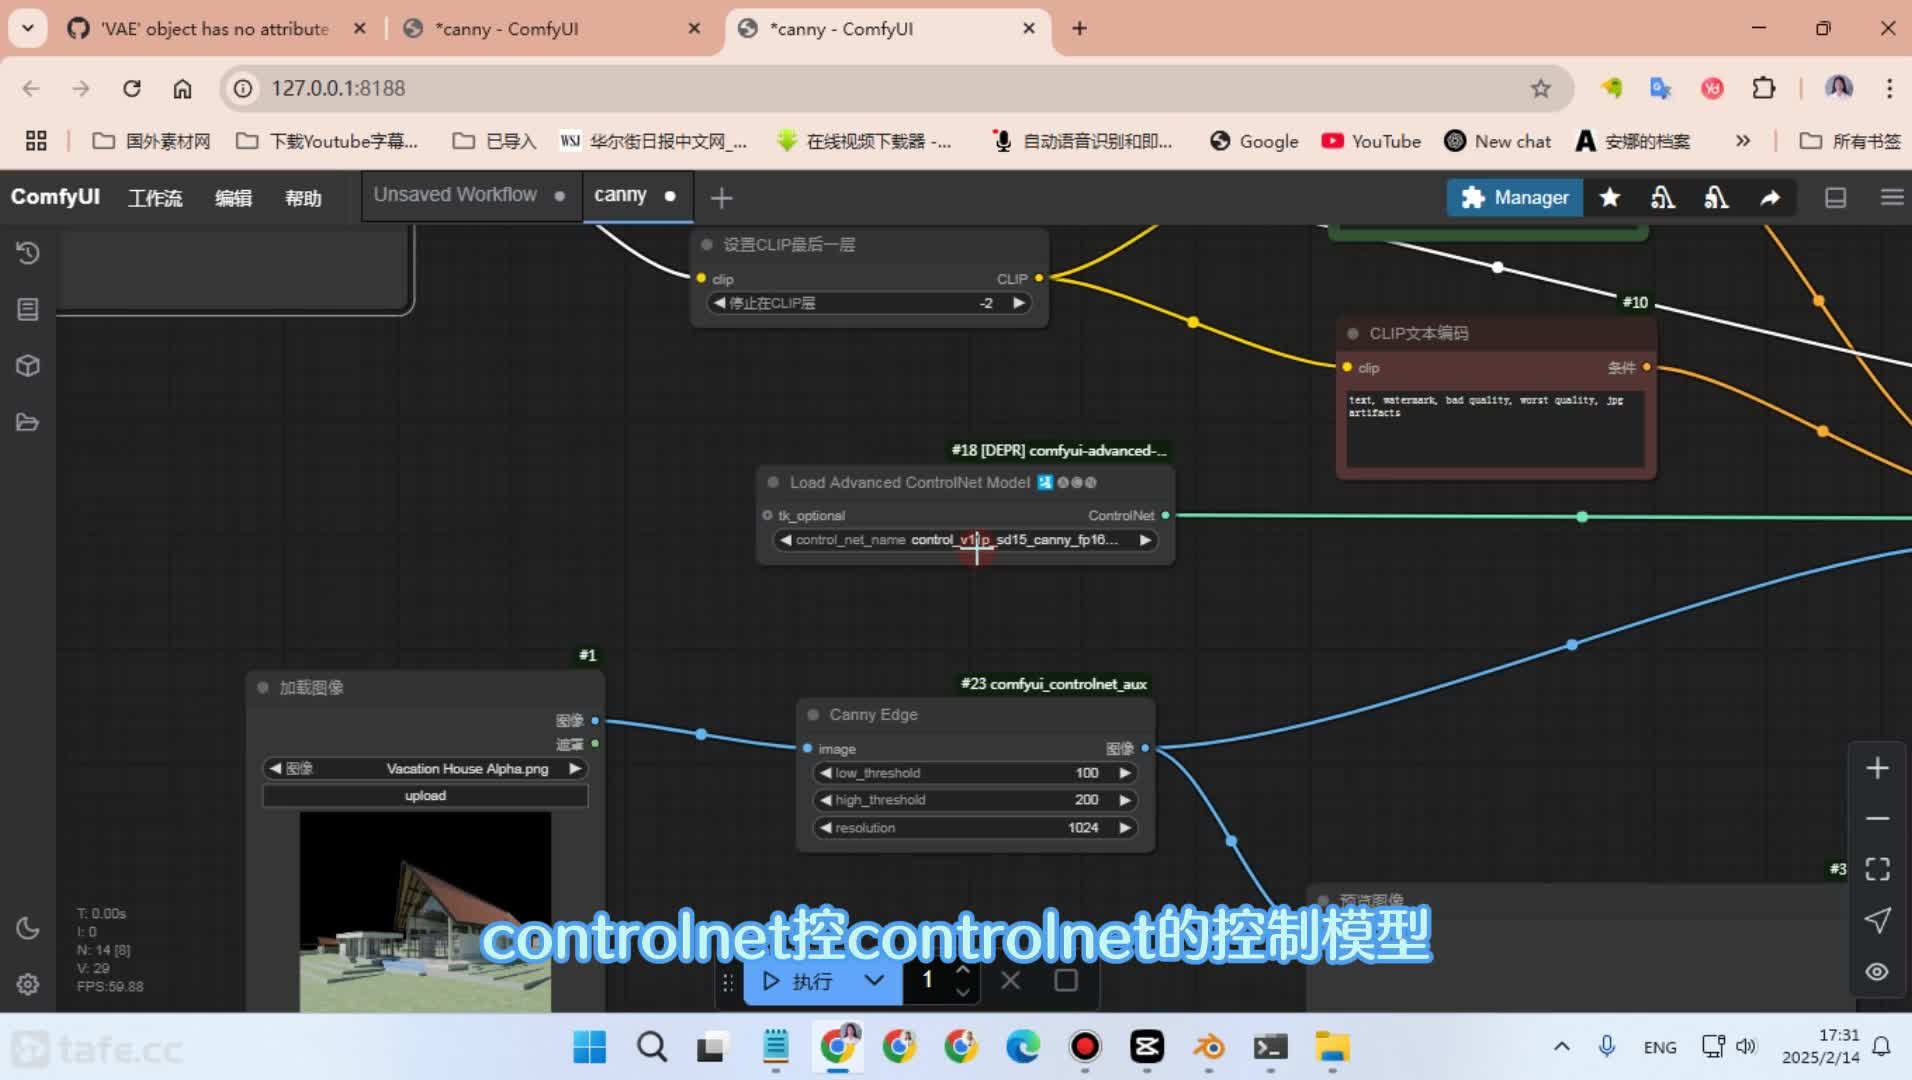This screenshot has height=1080, width=1912.
Task: Click the star icon beside Manager
Action: 1609,198
